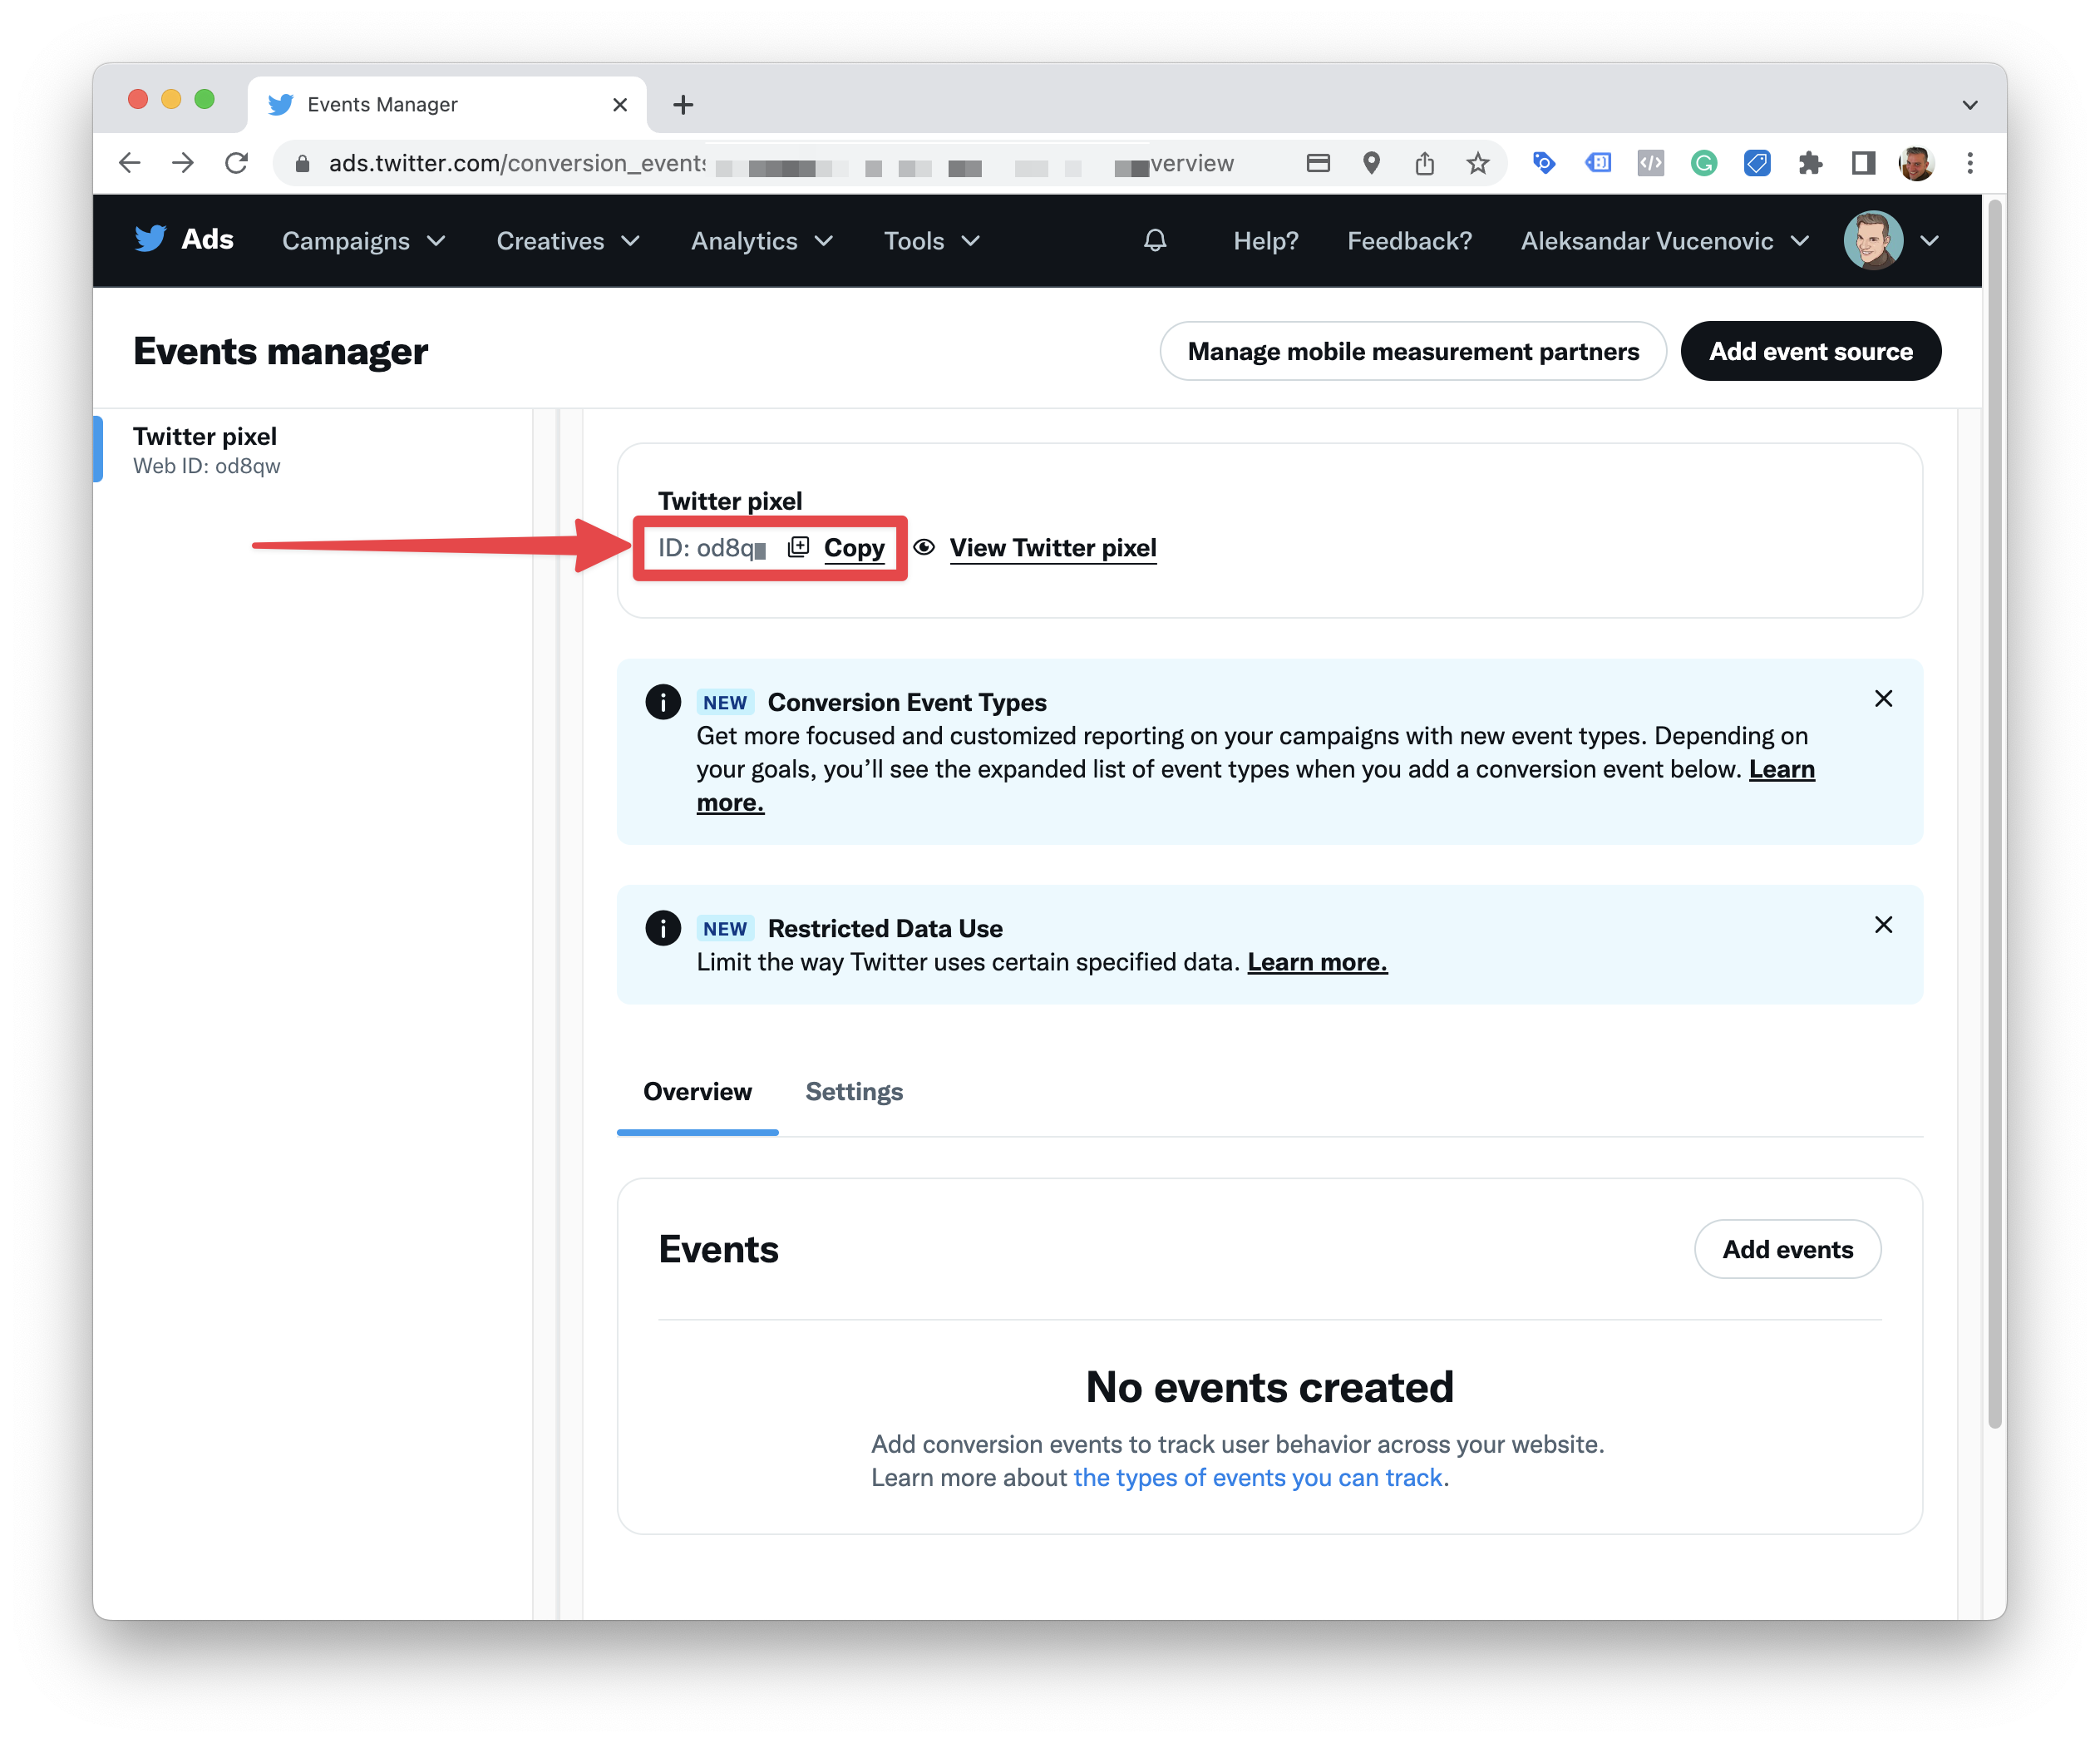Reload the Events Manager page

click(x=237, y=163)
